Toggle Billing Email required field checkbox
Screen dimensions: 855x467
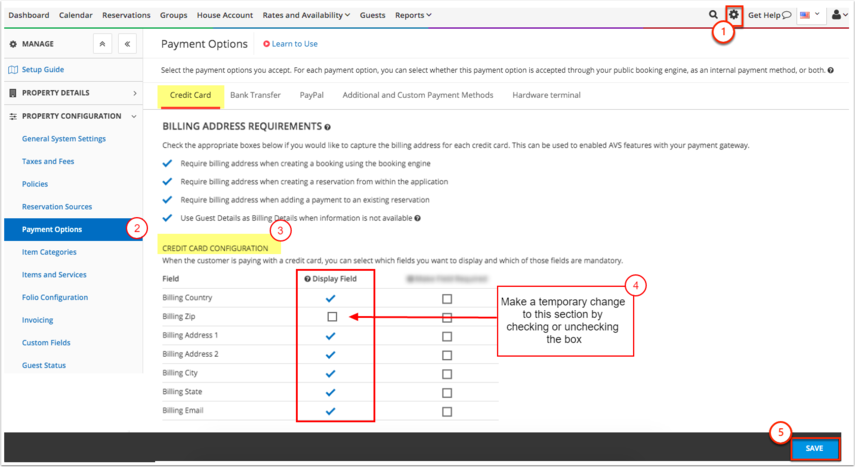pyautogui.click(x=447, y=411)
